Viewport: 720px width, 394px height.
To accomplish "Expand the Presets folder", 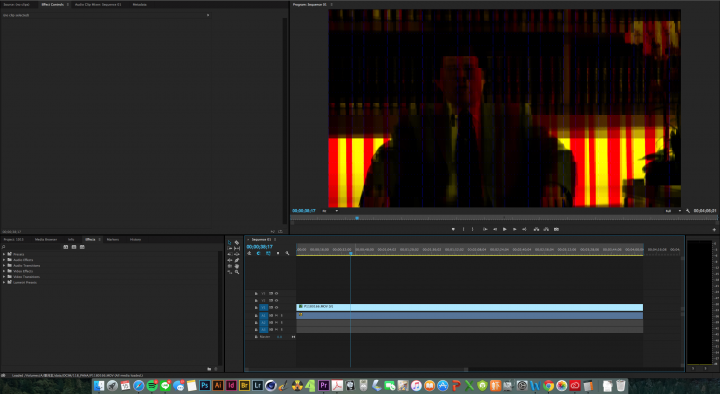I will click(x=4, y=254).
